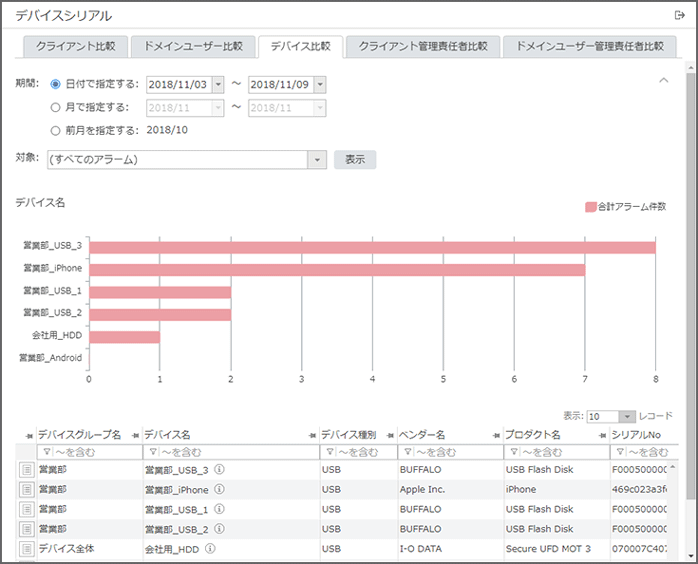This screenshot has height=564, width=698.
Task: Switch to クライアント比較 tab
Action: tap(76, 46)
